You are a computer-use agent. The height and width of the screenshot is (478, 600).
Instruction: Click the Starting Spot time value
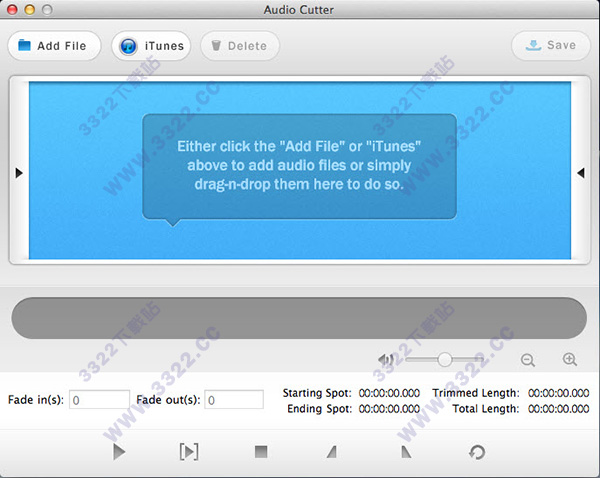pyautogui.click(x=389, y=393)
